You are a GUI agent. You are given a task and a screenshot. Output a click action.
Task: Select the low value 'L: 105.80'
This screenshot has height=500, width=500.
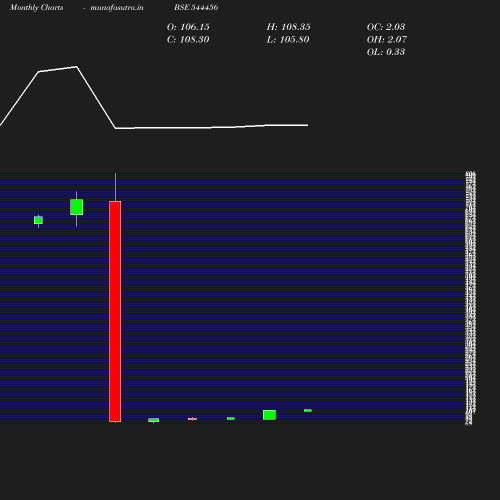pos(288,40)
